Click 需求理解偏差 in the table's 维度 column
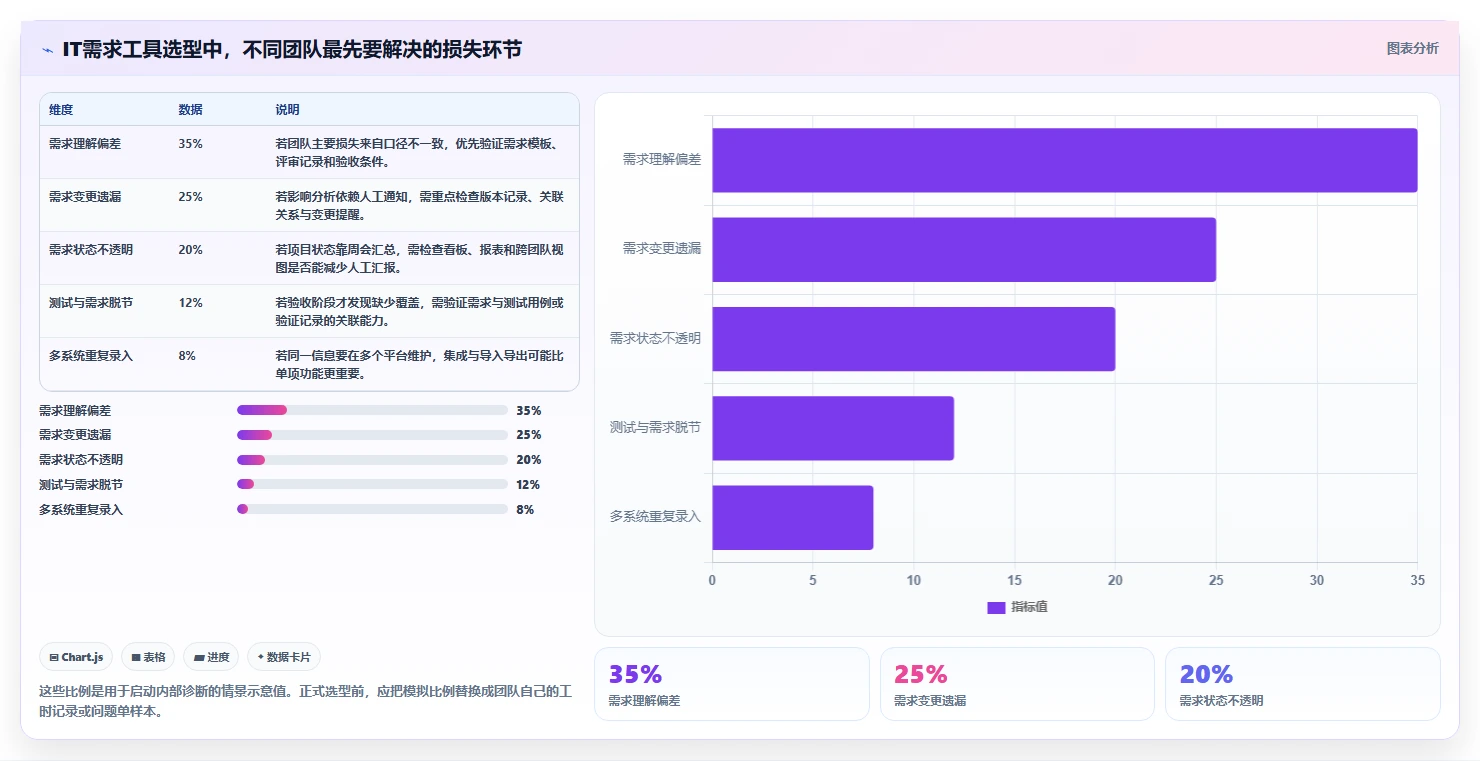 85,143
